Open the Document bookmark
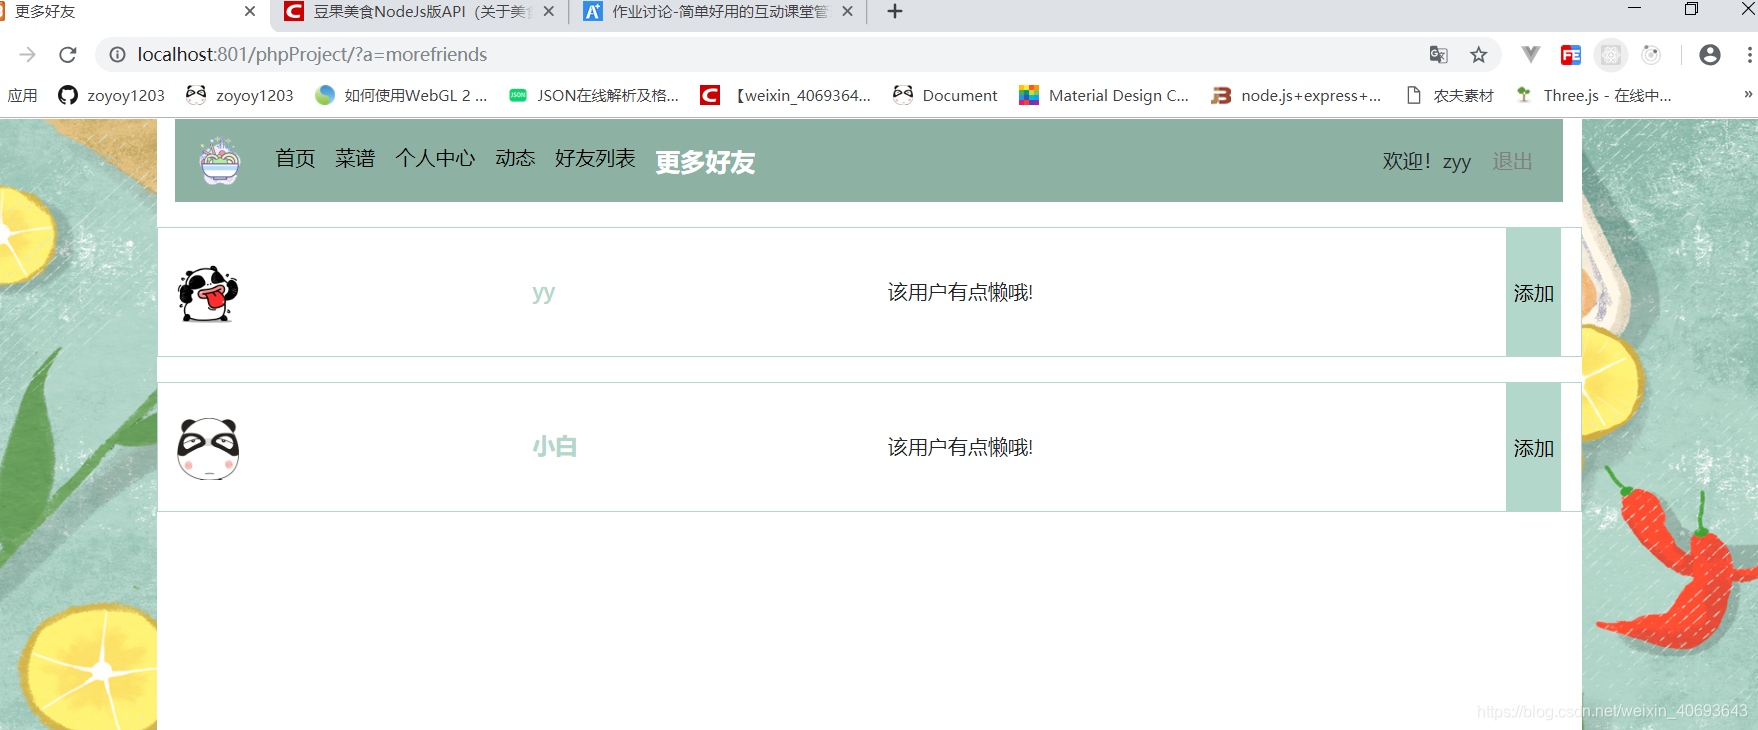 (945, 95)
